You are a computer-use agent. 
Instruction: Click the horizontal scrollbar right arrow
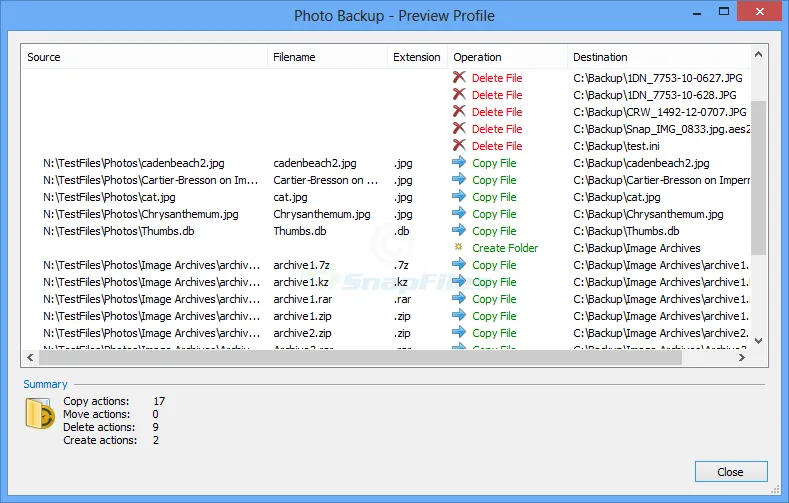tap(742, 358)
